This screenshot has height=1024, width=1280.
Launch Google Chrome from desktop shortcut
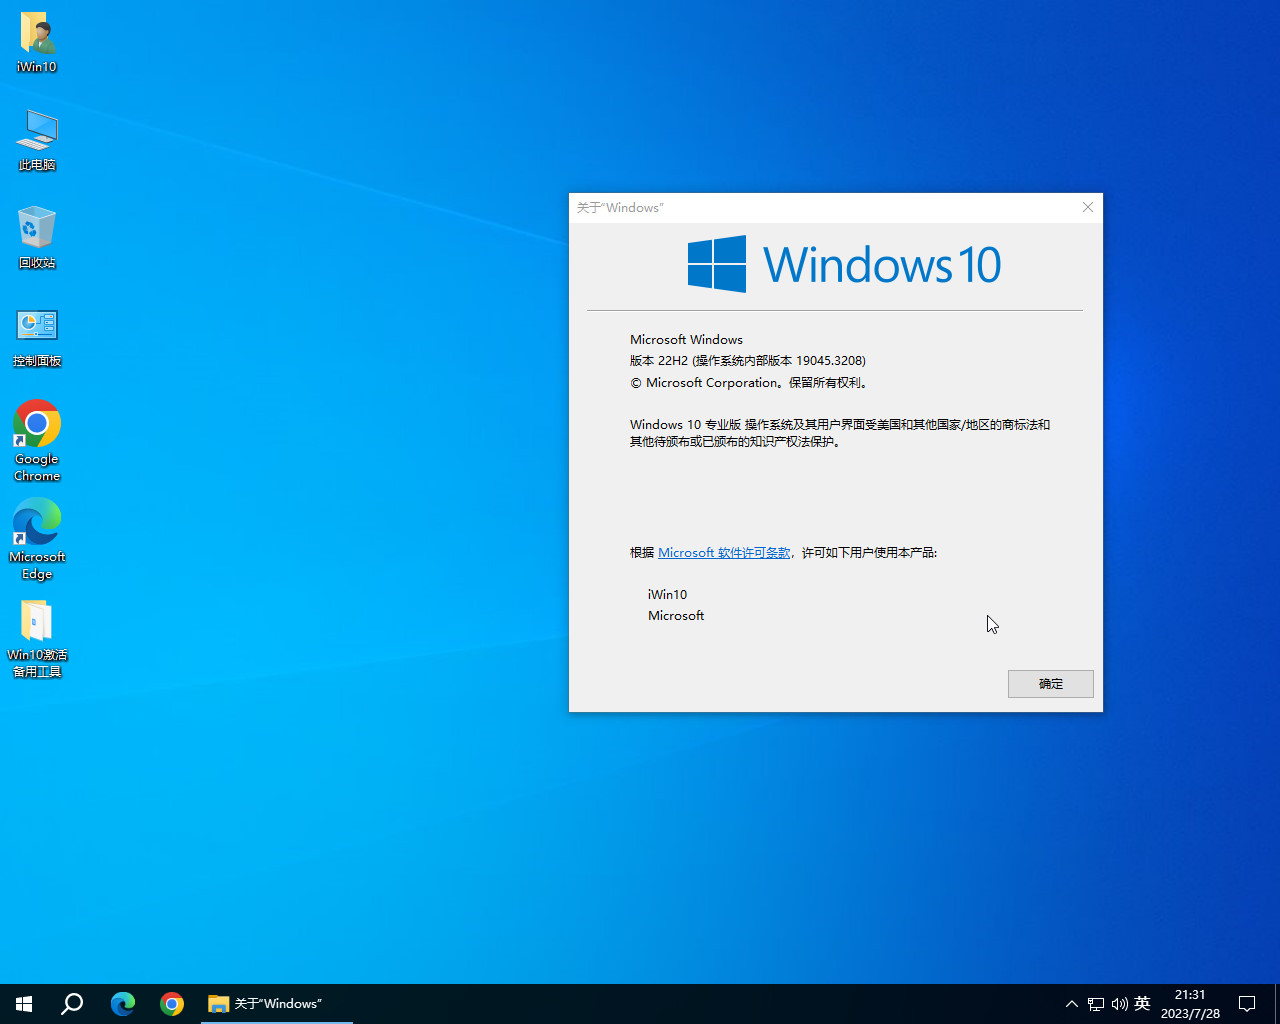37,441
